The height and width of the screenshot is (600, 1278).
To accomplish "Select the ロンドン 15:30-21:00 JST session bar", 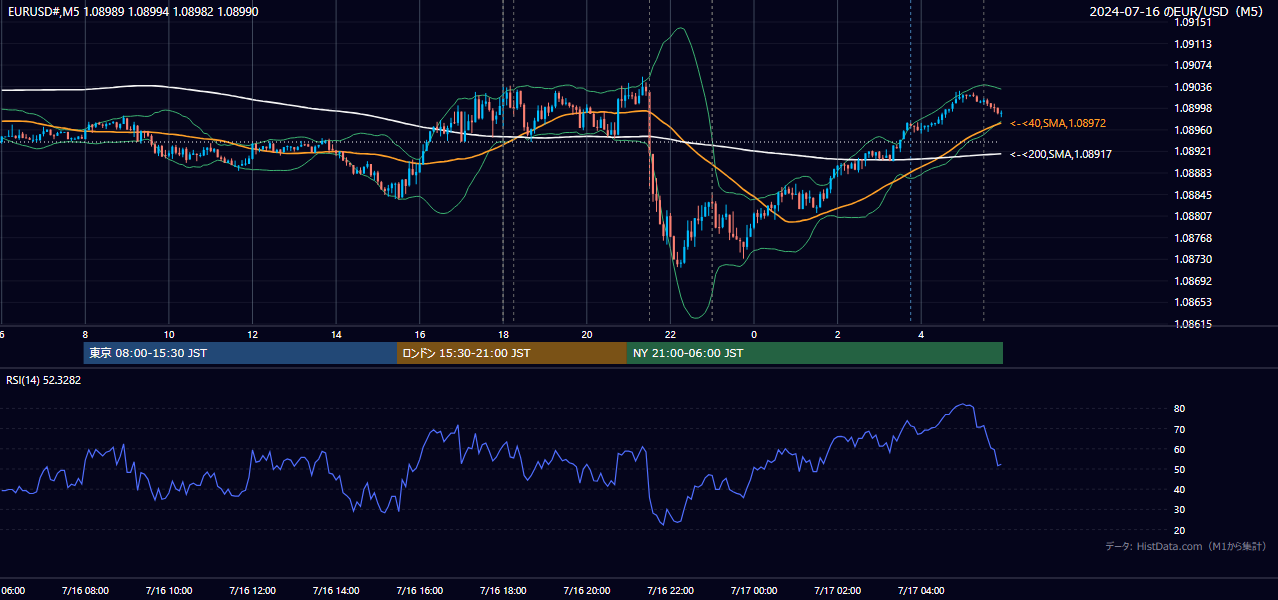I will tap(512, 353).
